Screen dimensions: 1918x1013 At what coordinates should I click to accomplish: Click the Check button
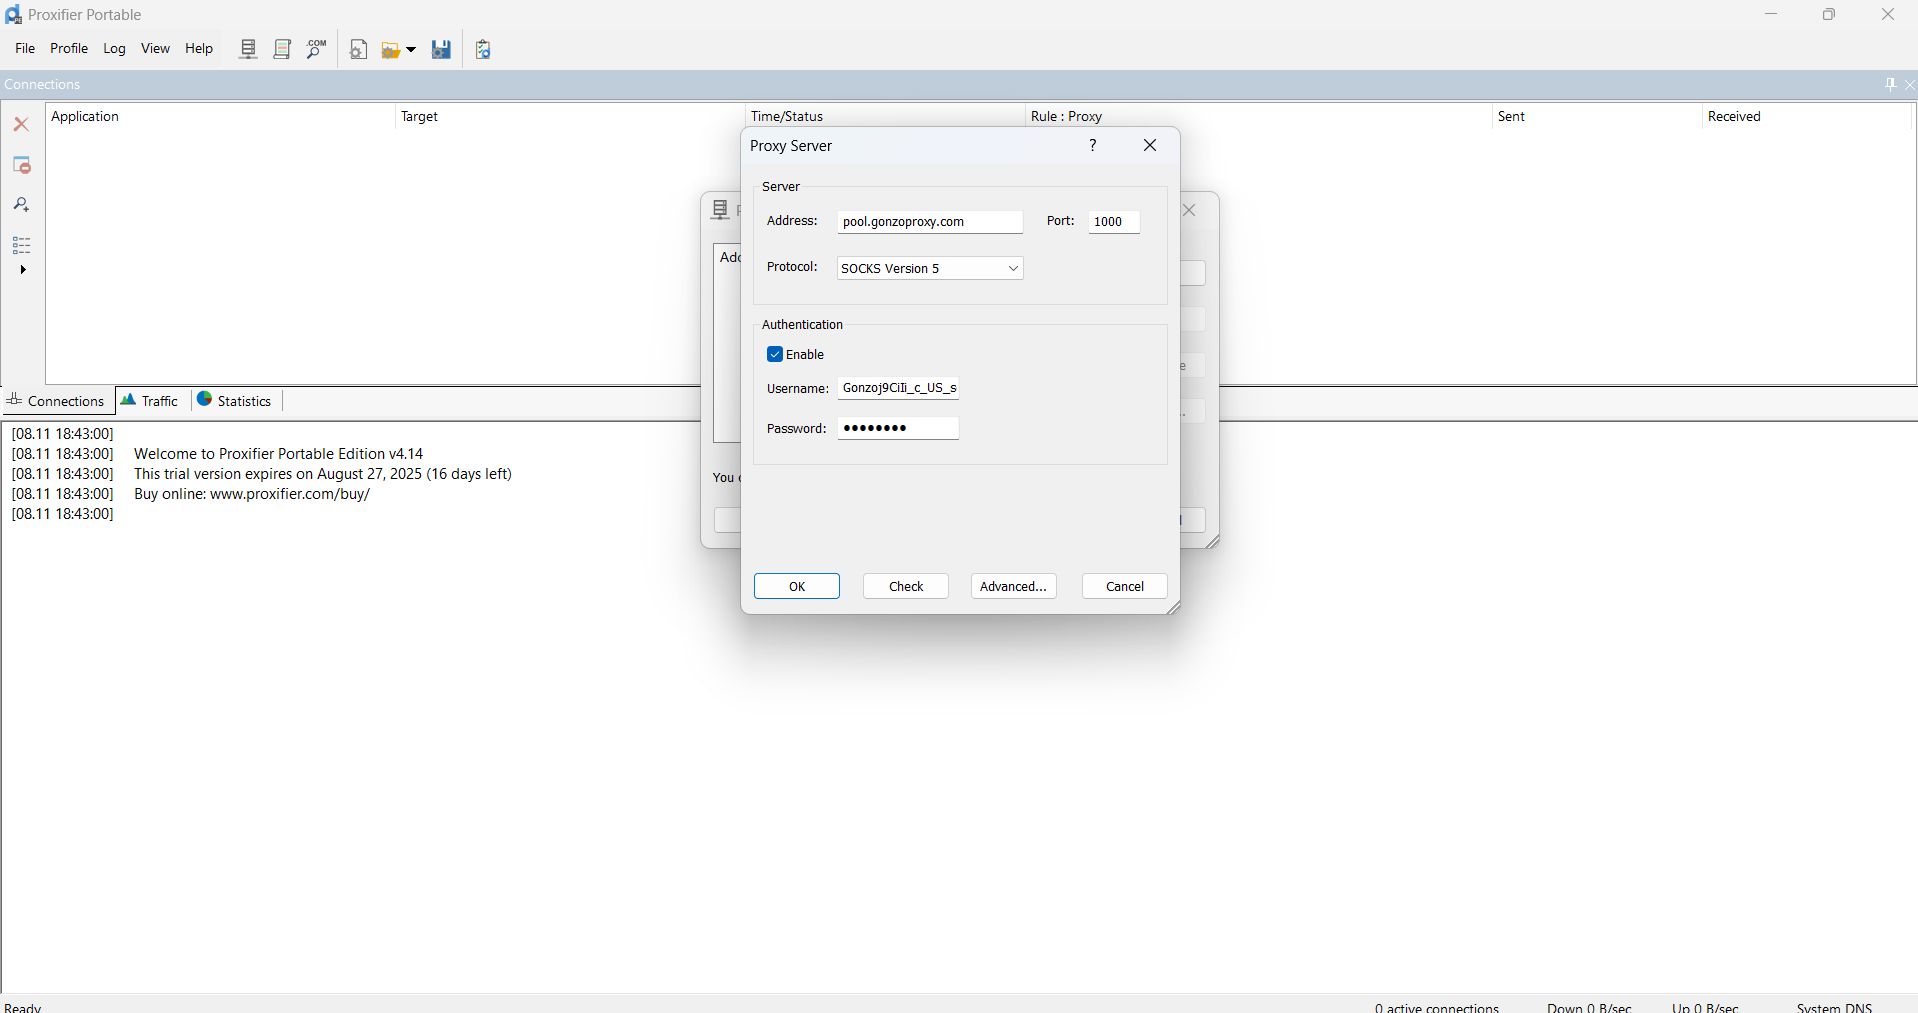[x=906, y=586]
